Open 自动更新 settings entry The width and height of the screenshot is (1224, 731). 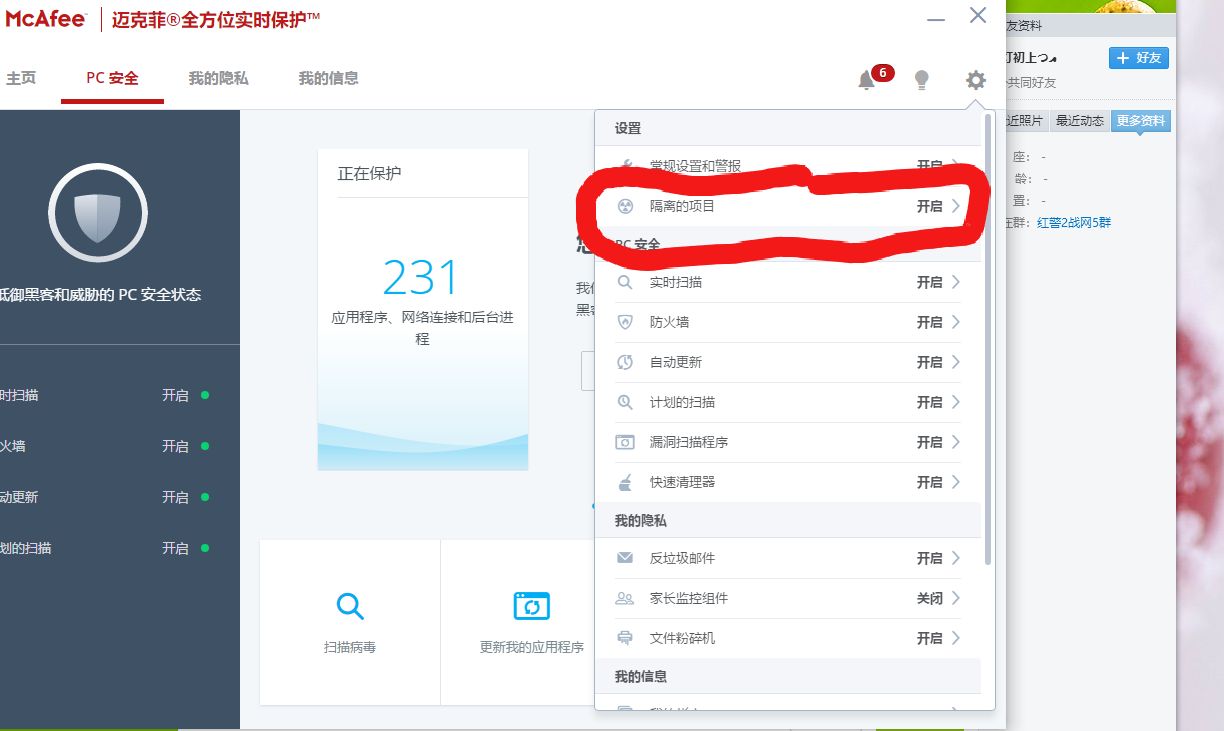tap(788, 362)
